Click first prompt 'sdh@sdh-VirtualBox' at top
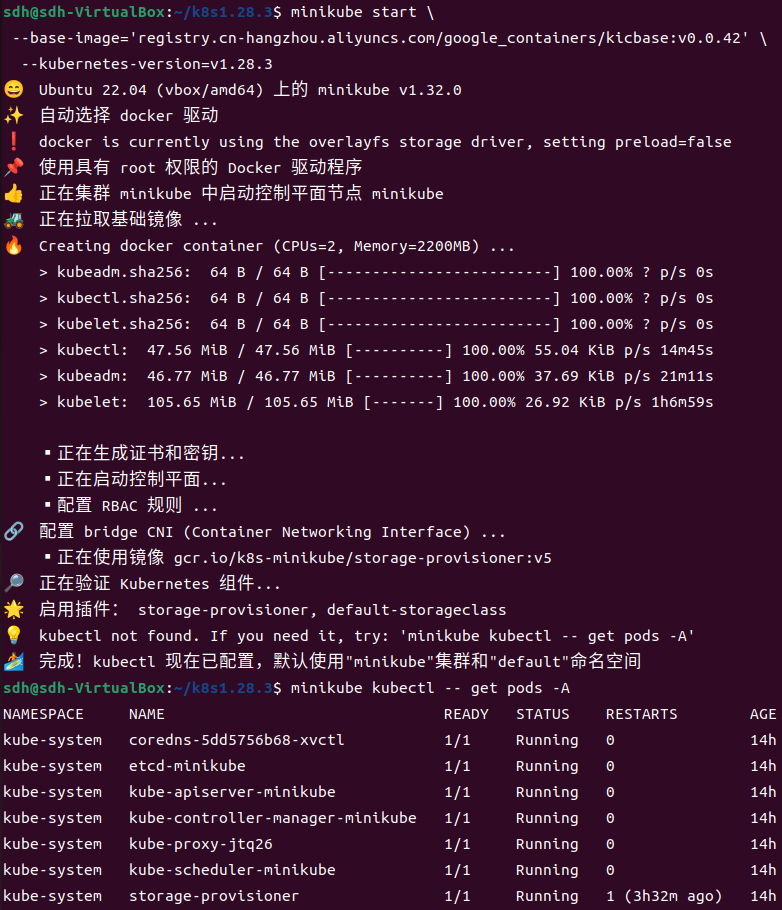The height and width of the screenshot is (910, 782). (84, 12)
